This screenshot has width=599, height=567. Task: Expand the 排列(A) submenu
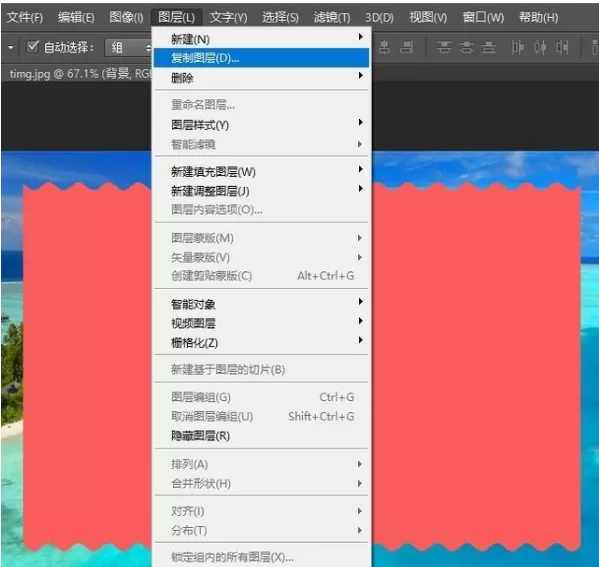click(261, 464)
